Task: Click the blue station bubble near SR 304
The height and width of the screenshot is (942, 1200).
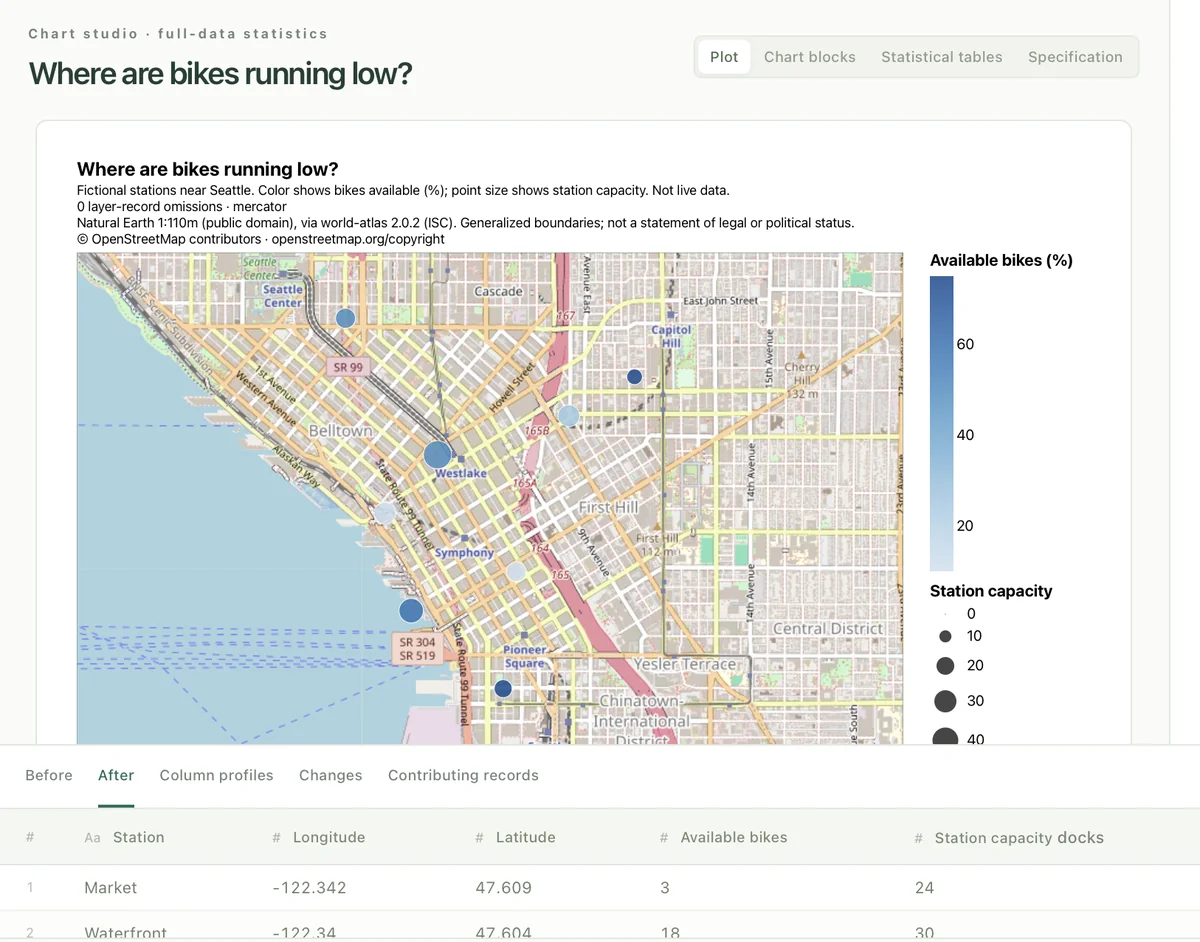Action: click(x=411, y=610)
